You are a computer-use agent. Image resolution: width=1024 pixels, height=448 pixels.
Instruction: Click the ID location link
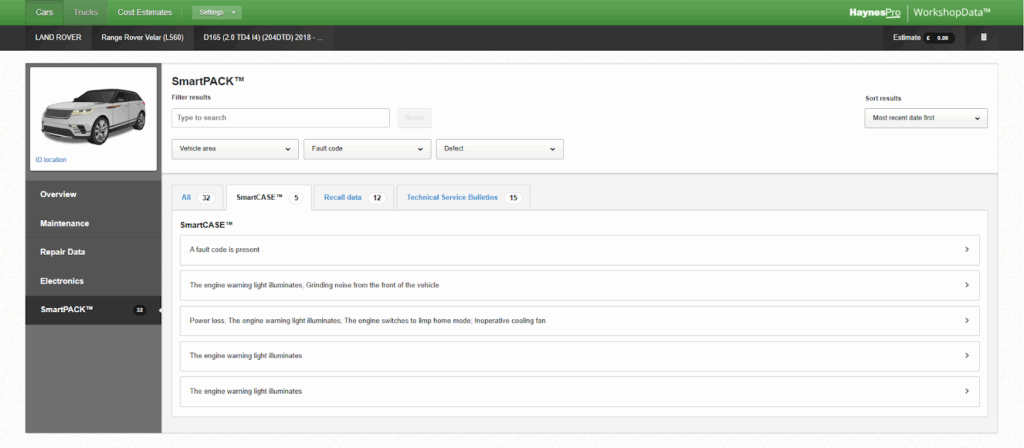[x=50, y=160]
